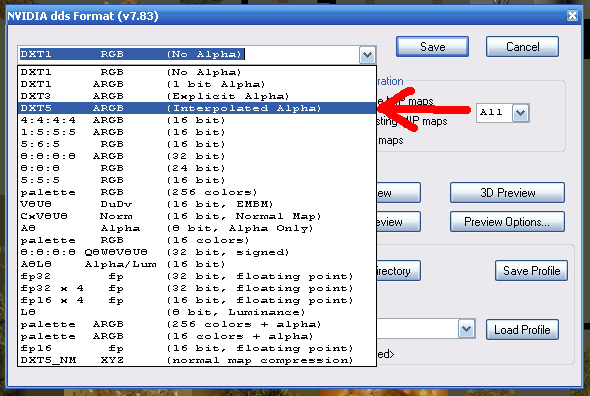Select DXT1 ARGB (1 bit Alpha)

click(197, 84)
